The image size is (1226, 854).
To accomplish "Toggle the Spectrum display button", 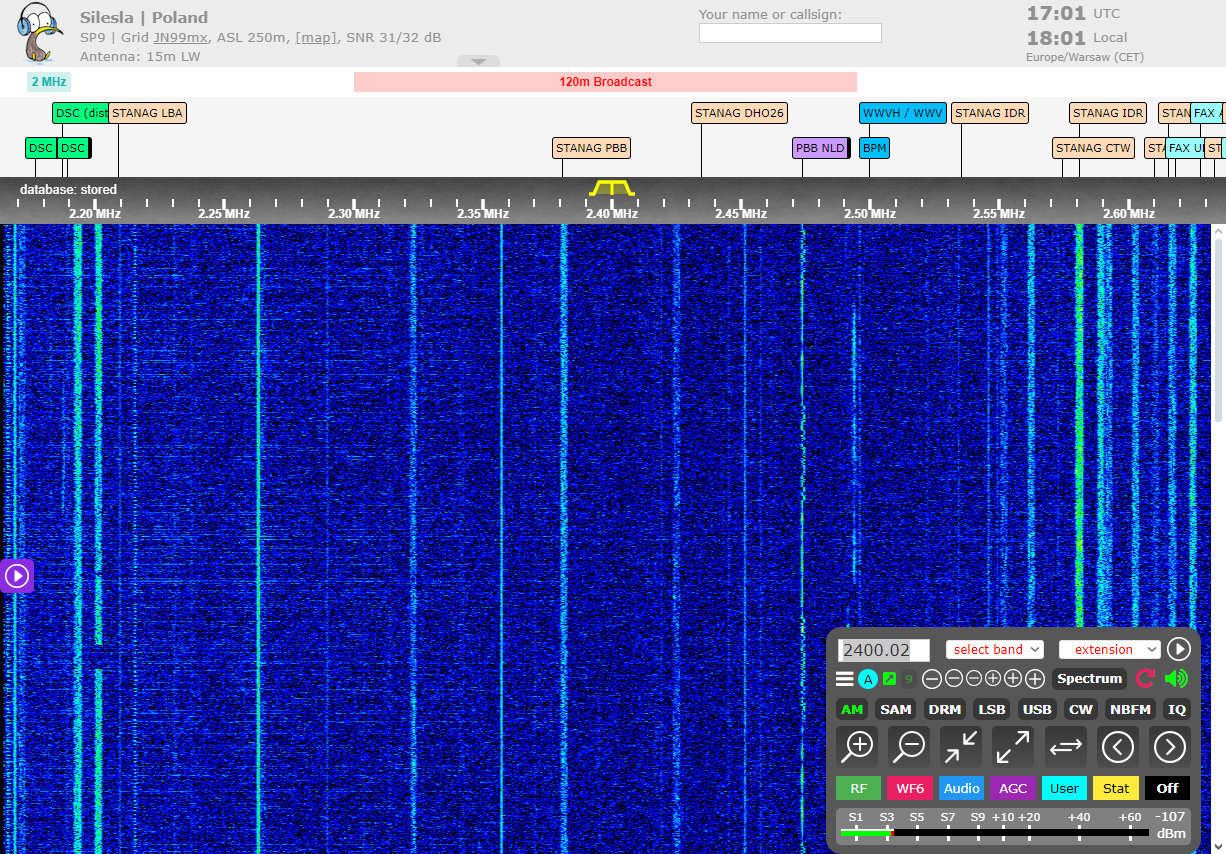I will pos(1089,679).
